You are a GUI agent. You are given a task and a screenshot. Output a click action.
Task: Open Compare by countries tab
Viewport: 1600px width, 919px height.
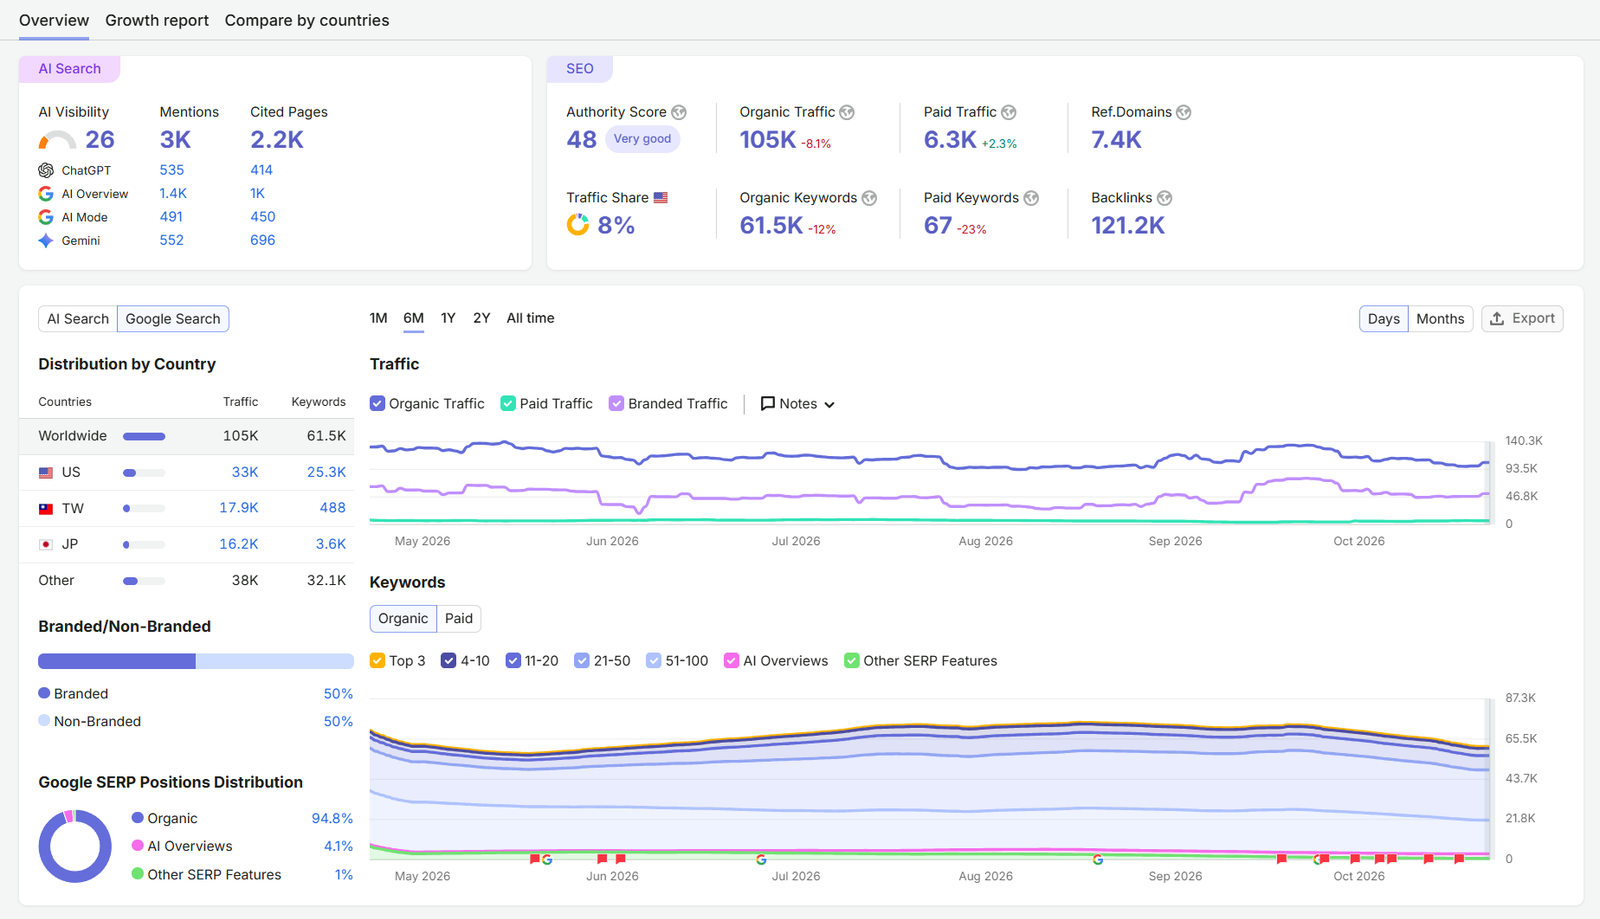(307, 20)
